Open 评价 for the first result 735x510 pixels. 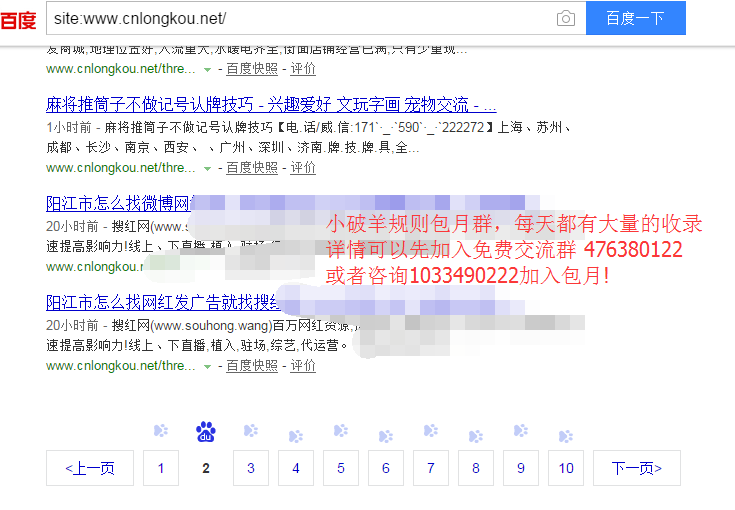[x=303, y=69]
